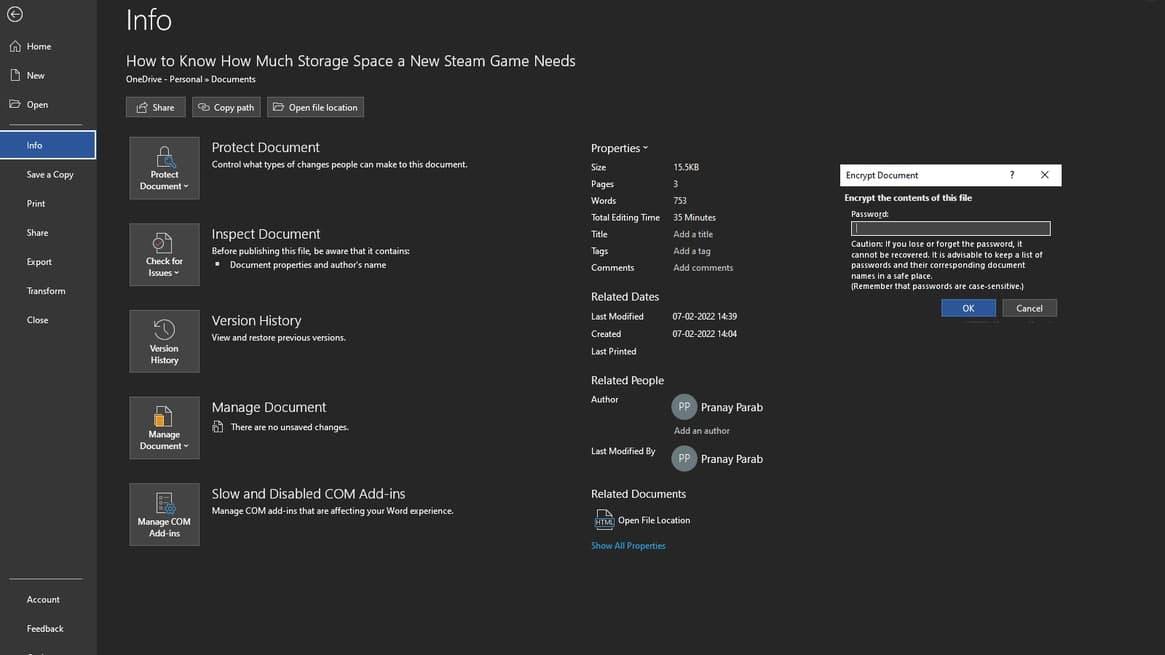Open Manage COM Add-ins

[x=164, y=515]
